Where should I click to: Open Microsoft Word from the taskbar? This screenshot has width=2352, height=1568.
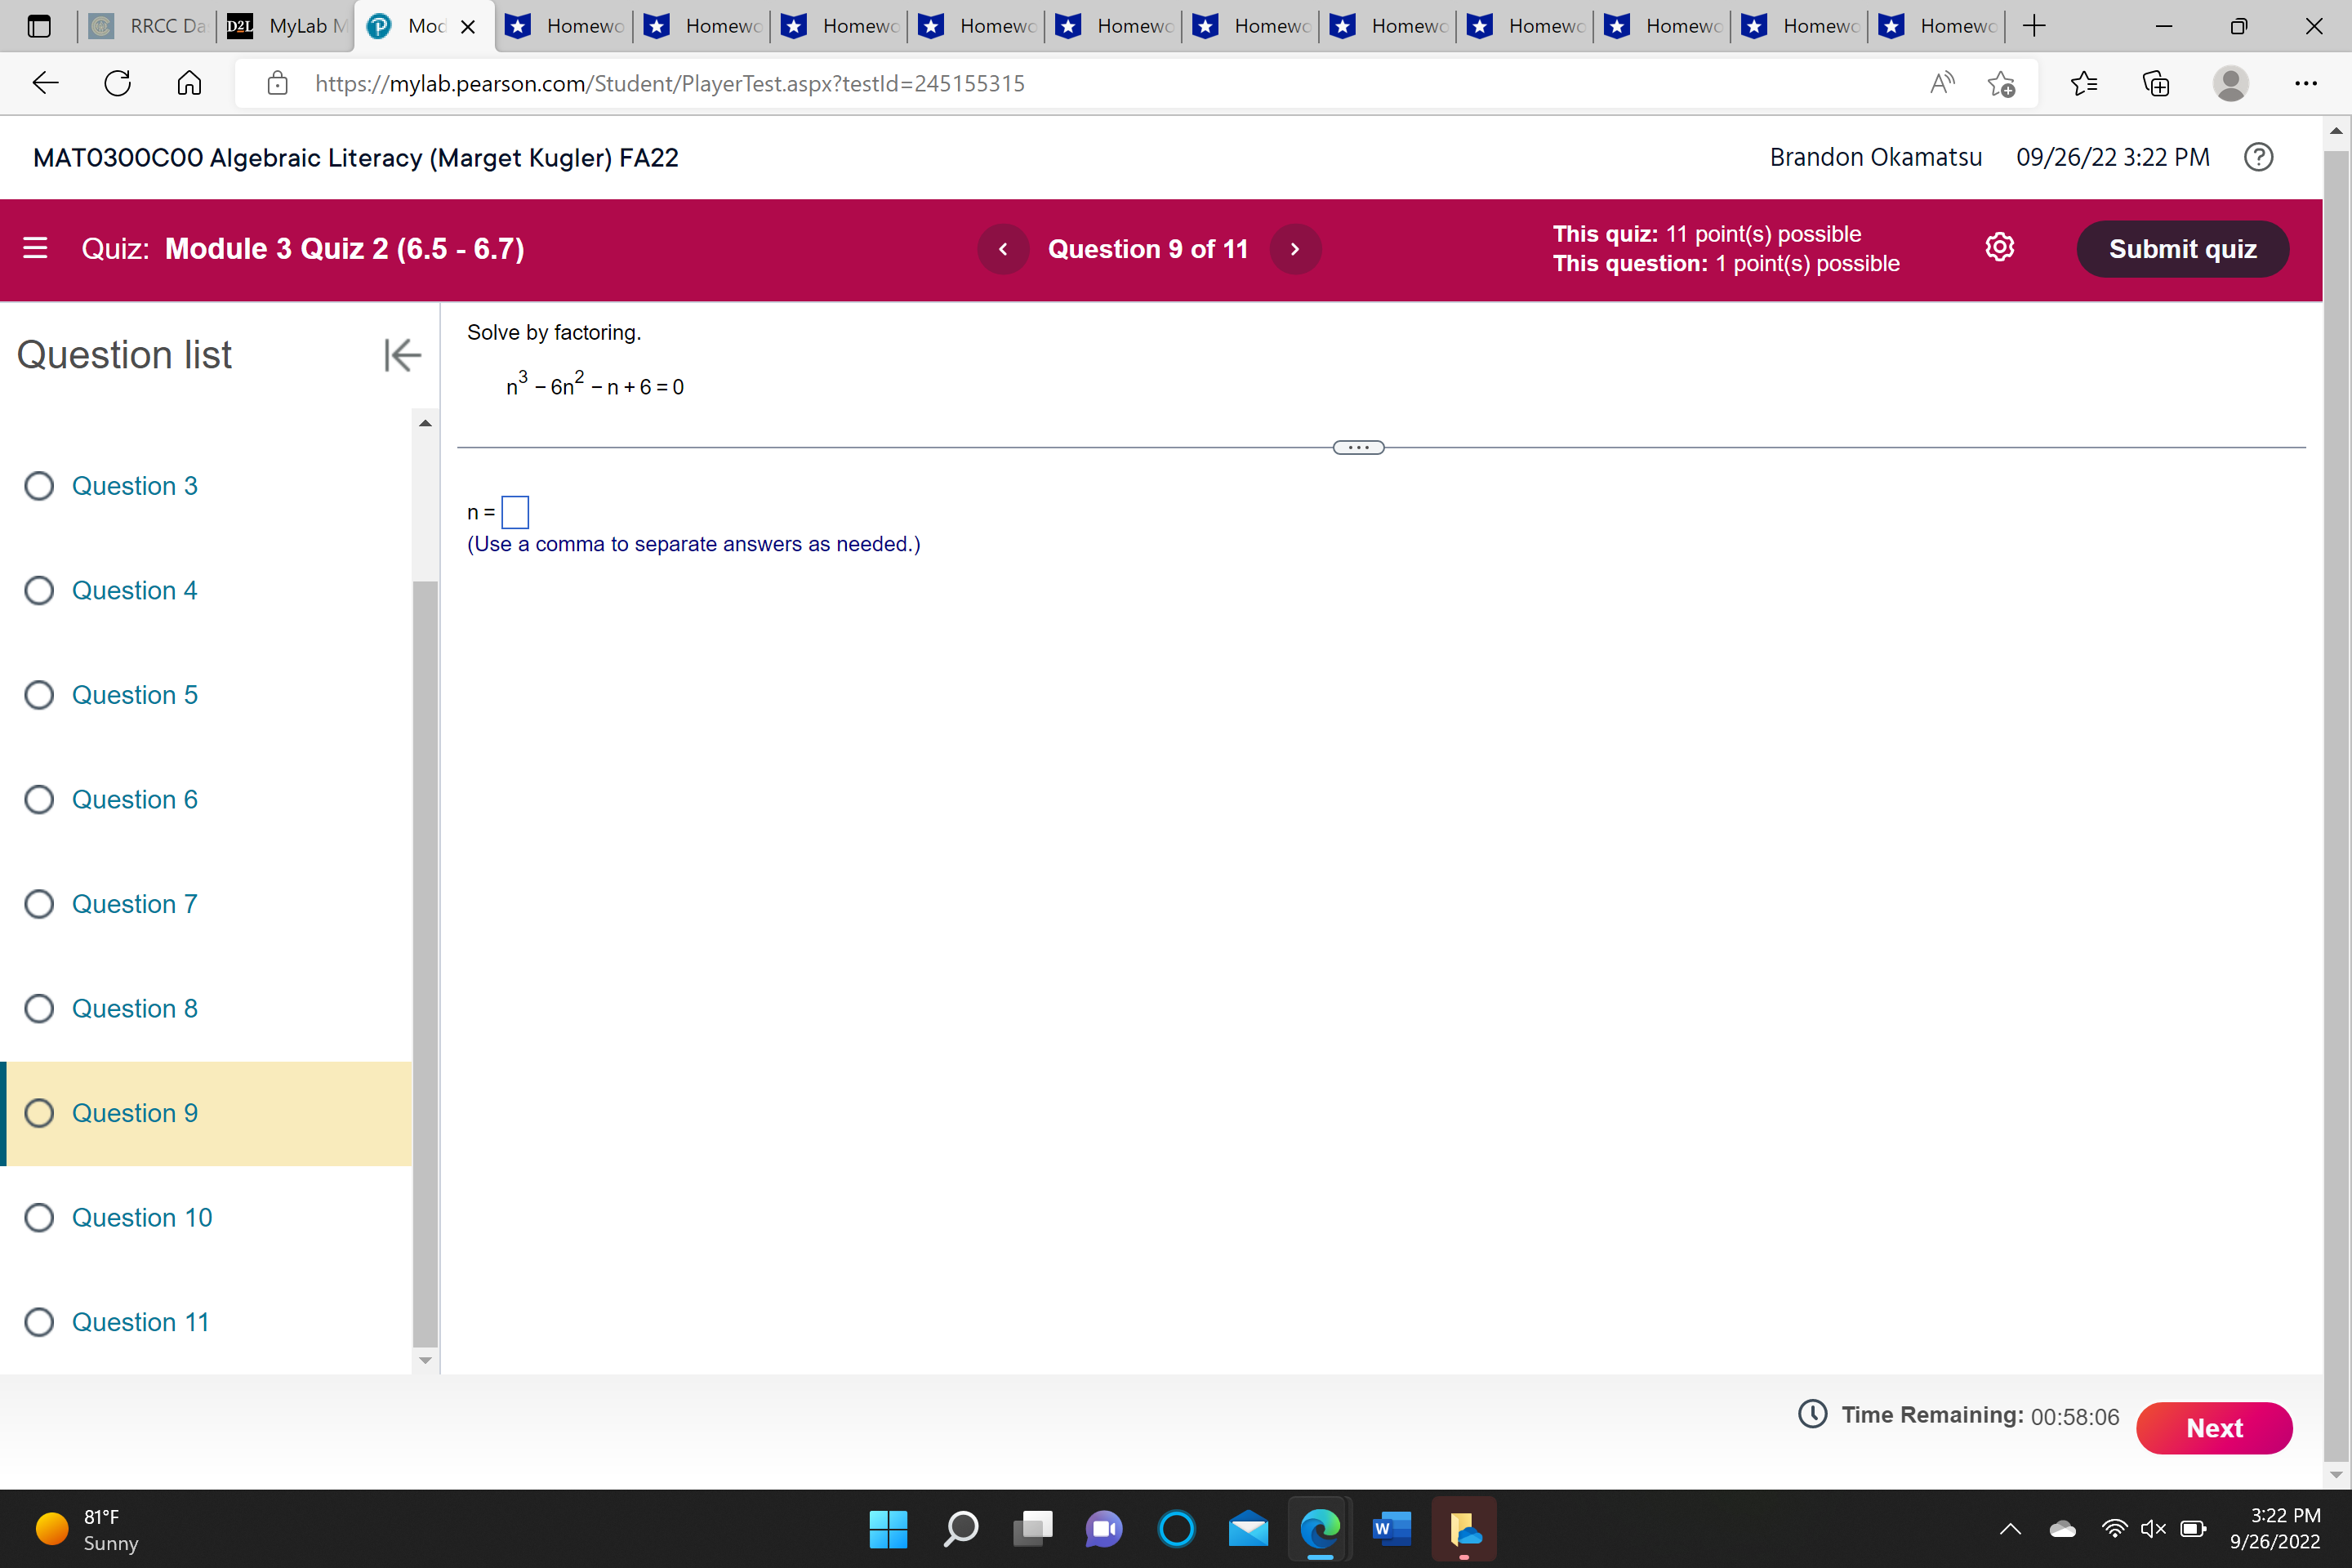click(x=1391, y=1528)
